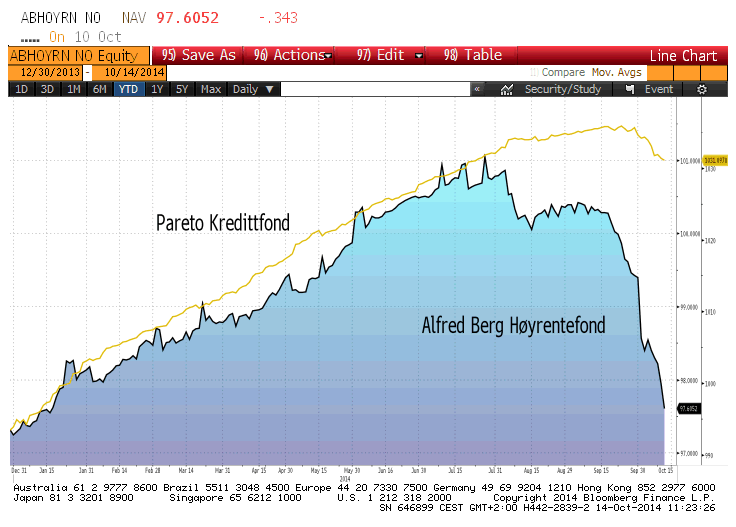The width and height of the screenshot is (736, 527).
Task: Click the ABHOYRN NO ticker header text
Action: [61, 18]
